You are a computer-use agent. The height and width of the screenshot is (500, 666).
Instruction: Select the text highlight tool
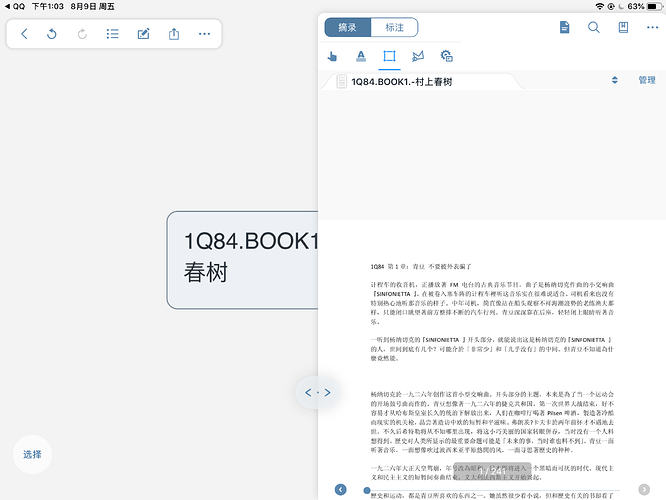pyautogui.click(x=361, y=56)
